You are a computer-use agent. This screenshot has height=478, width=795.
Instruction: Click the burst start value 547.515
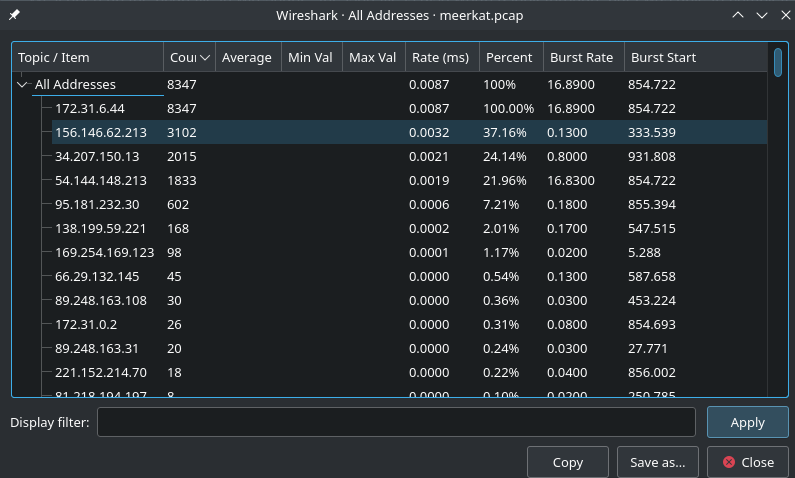pos(652,229)
